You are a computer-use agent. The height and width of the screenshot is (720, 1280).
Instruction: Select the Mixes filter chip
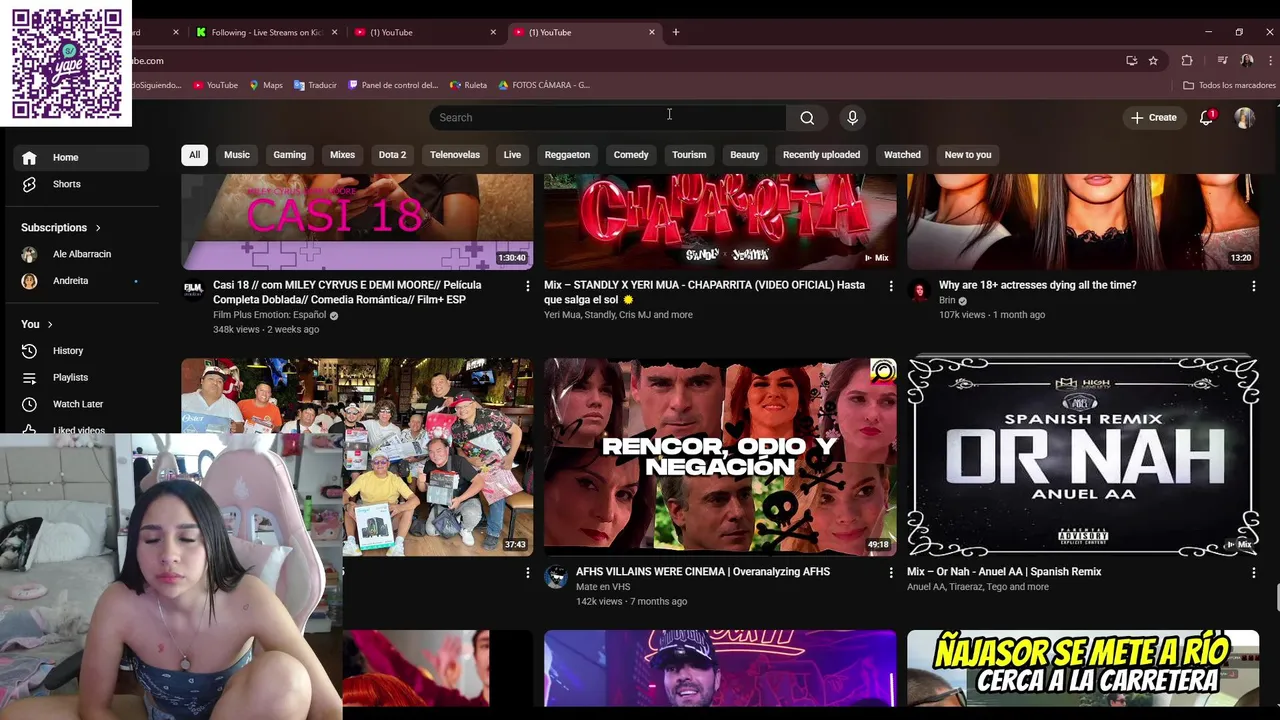(343, 155)
